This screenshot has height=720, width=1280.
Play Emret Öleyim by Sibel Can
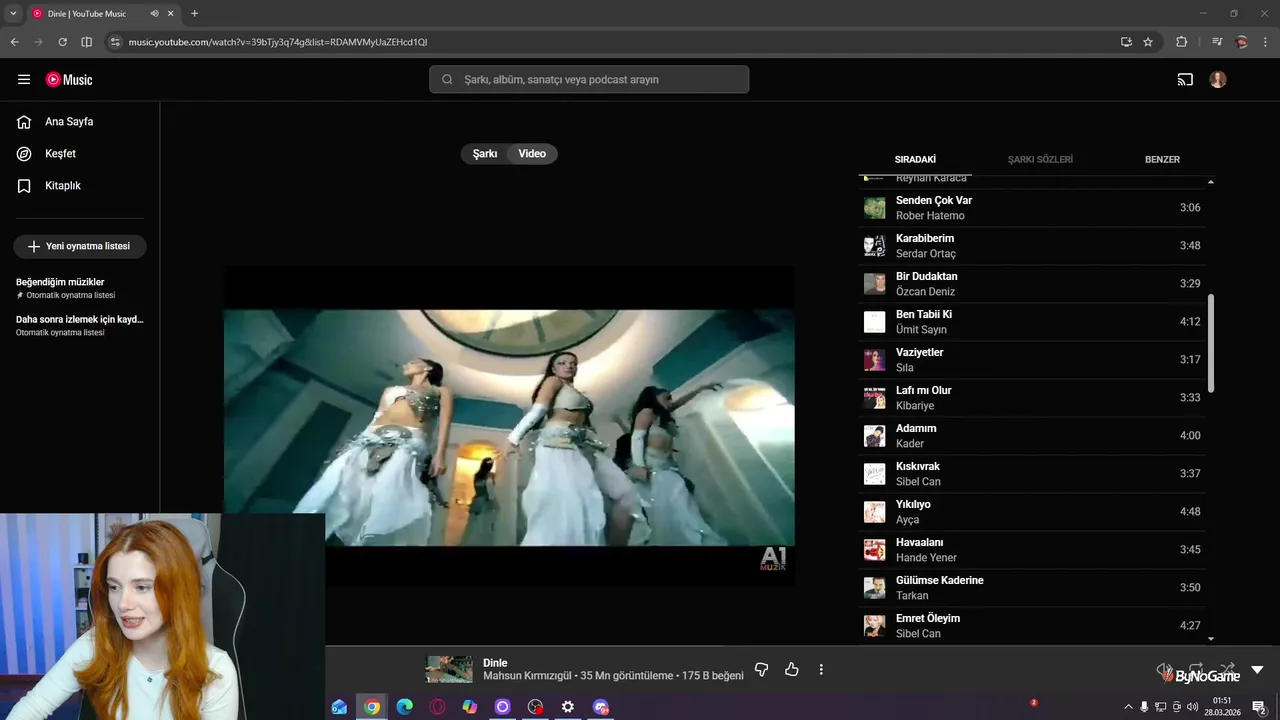(x=1032, y=626)
